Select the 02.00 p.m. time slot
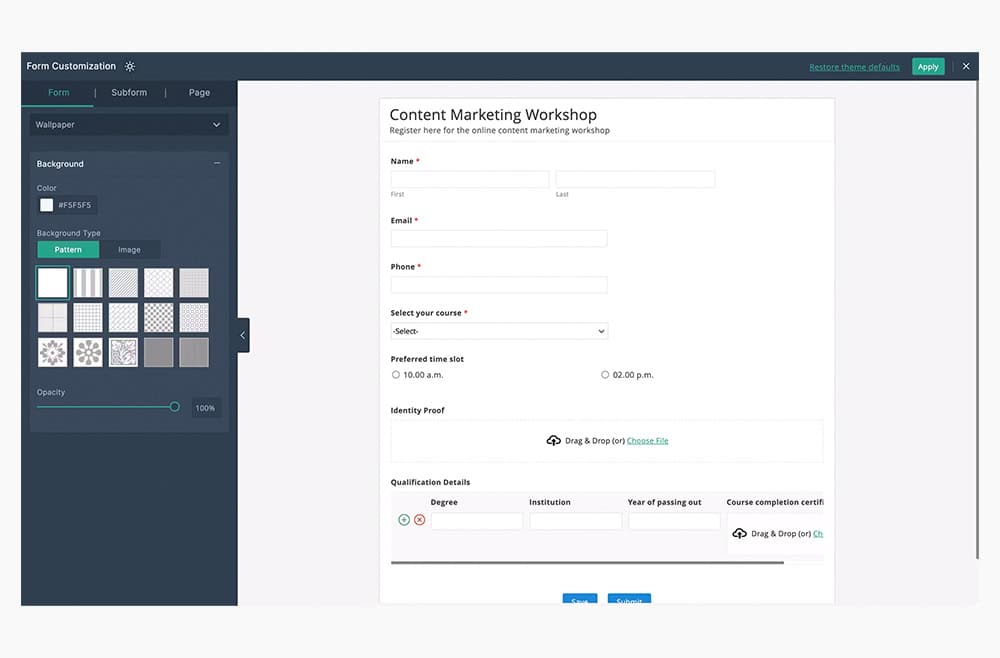This screenshot has height=658, width=1000. [605, 375]
